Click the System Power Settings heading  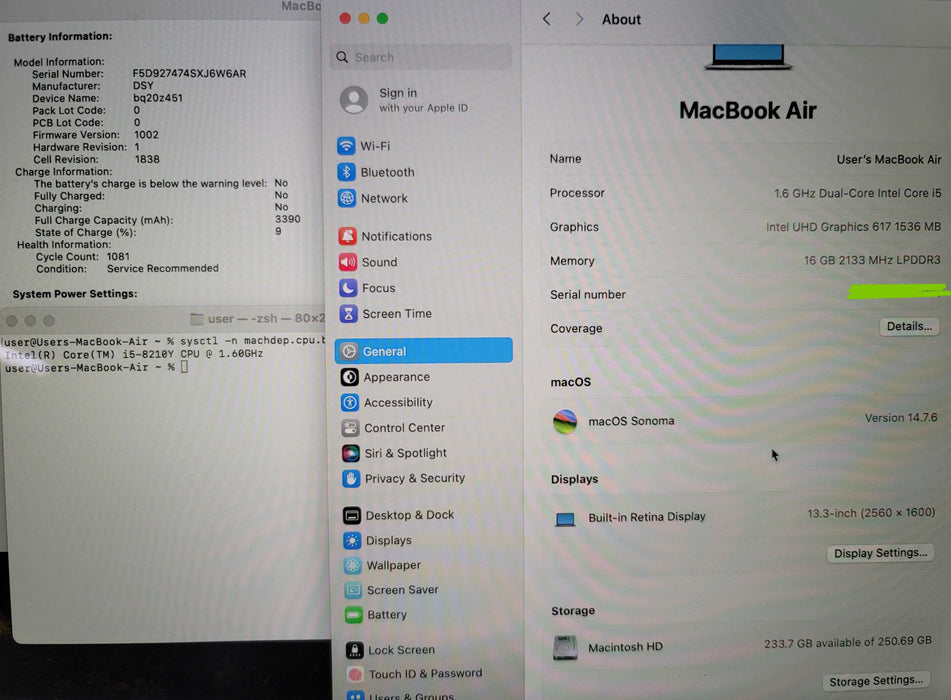75,294
